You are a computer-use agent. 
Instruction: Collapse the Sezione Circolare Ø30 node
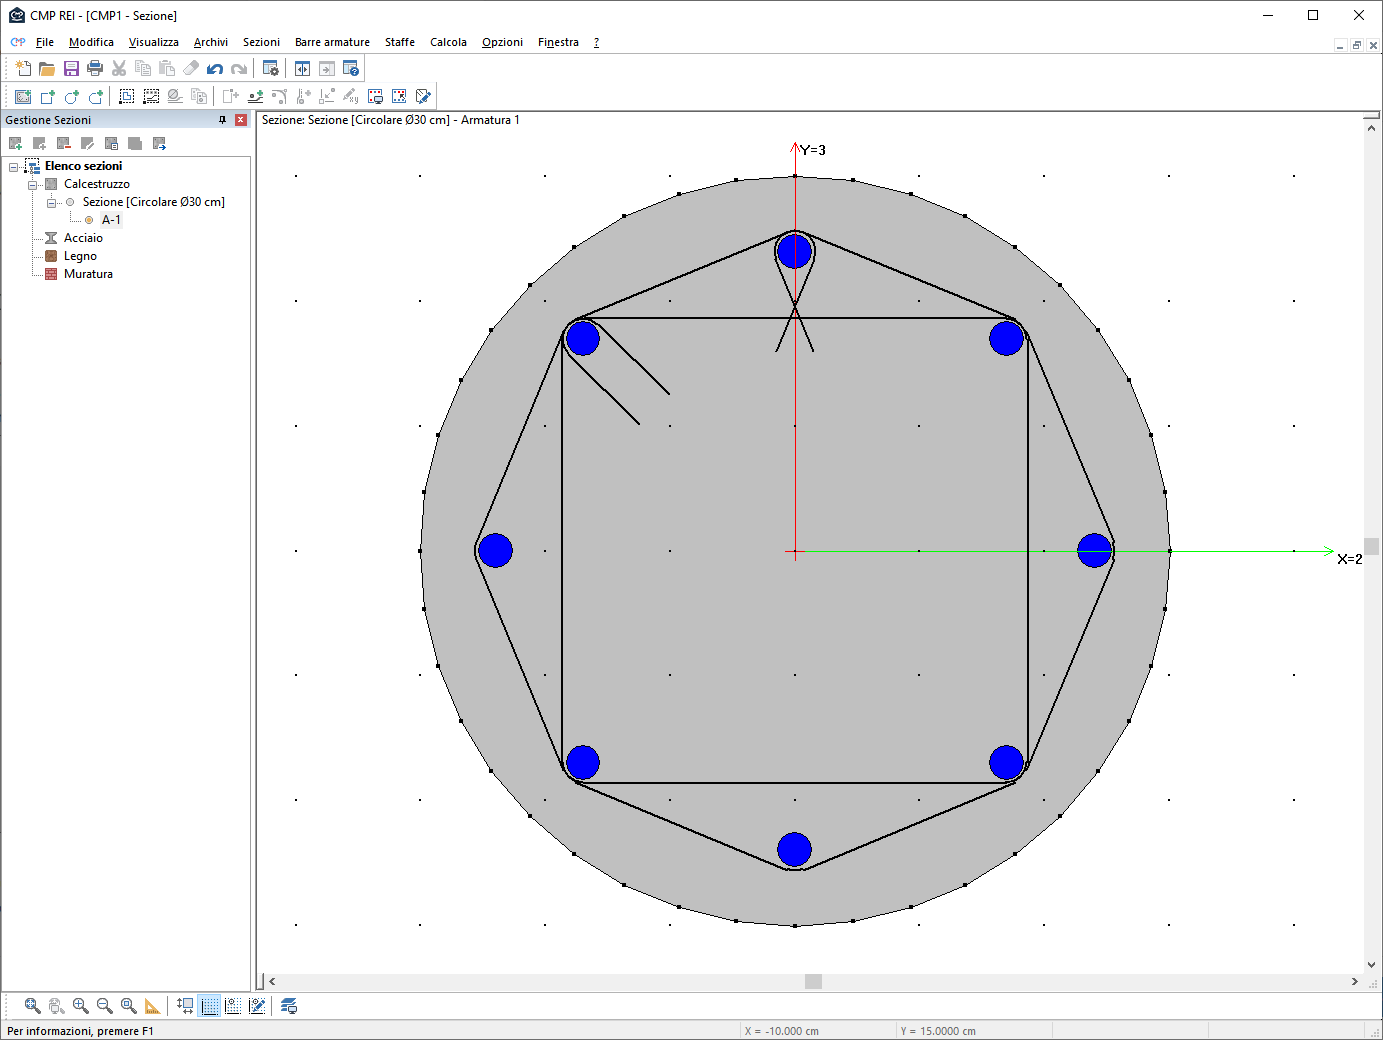(x=51, y=203)
